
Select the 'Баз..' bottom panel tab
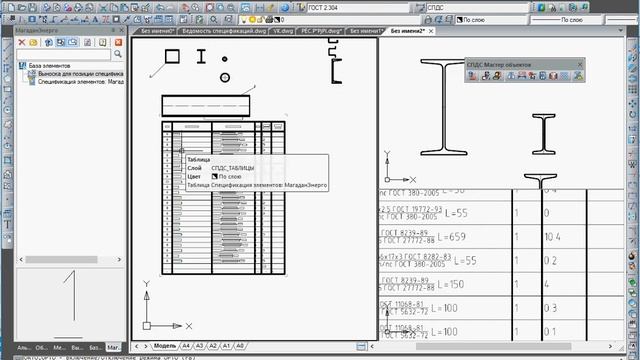[95, 347]
